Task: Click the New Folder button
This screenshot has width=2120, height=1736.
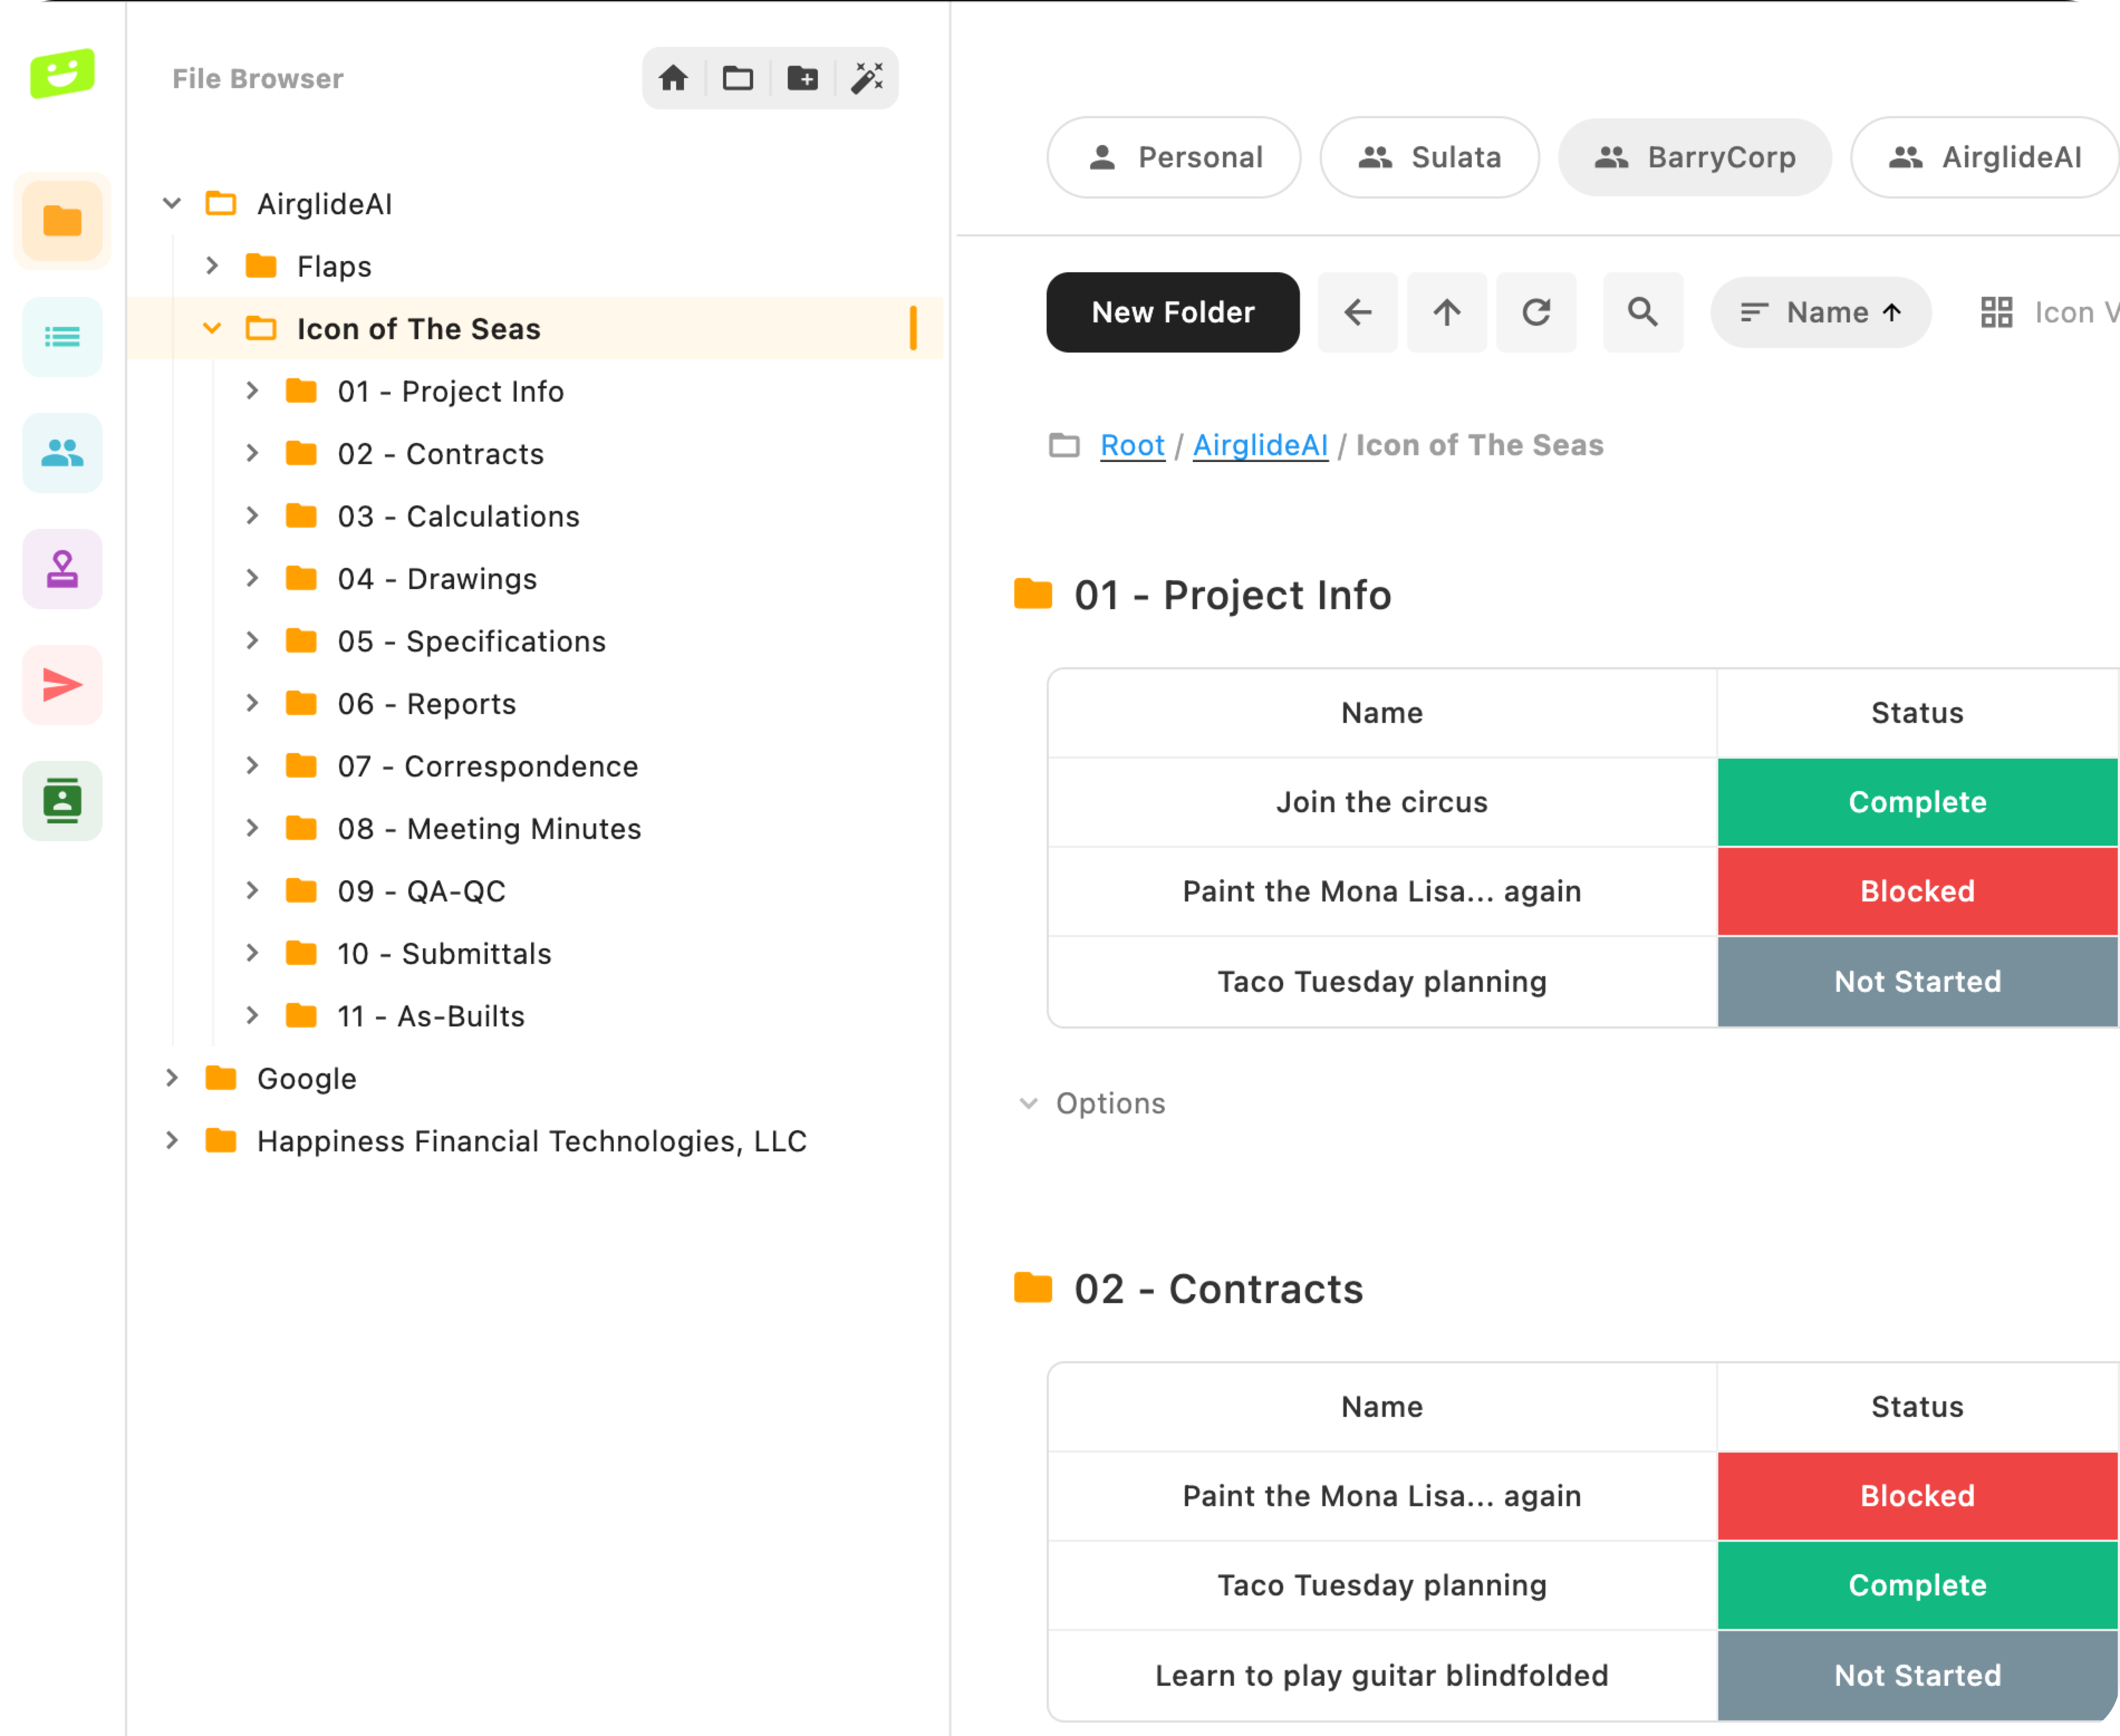Action: (x=1172, y=312)
